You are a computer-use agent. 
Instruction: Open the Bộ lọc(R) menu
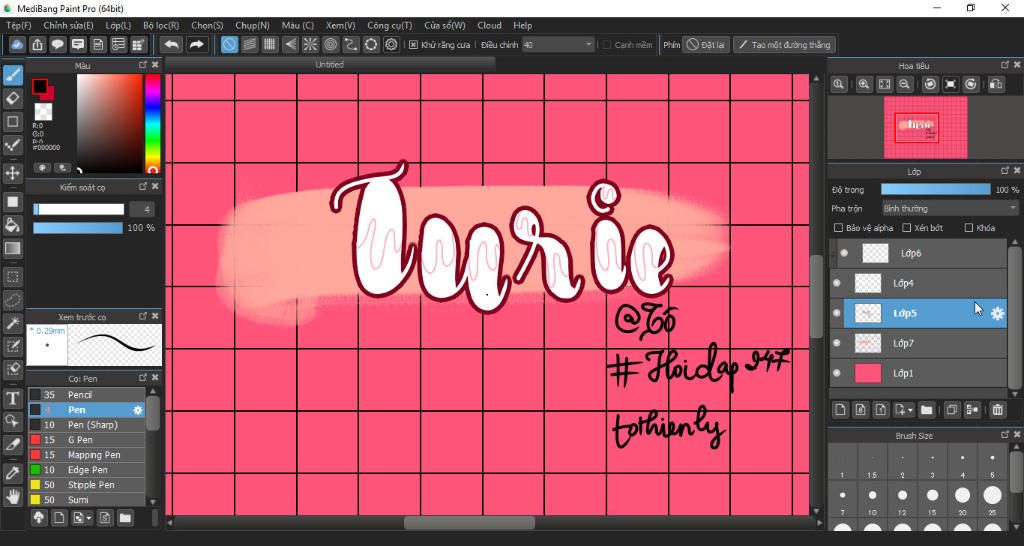(x=161, y=25)
